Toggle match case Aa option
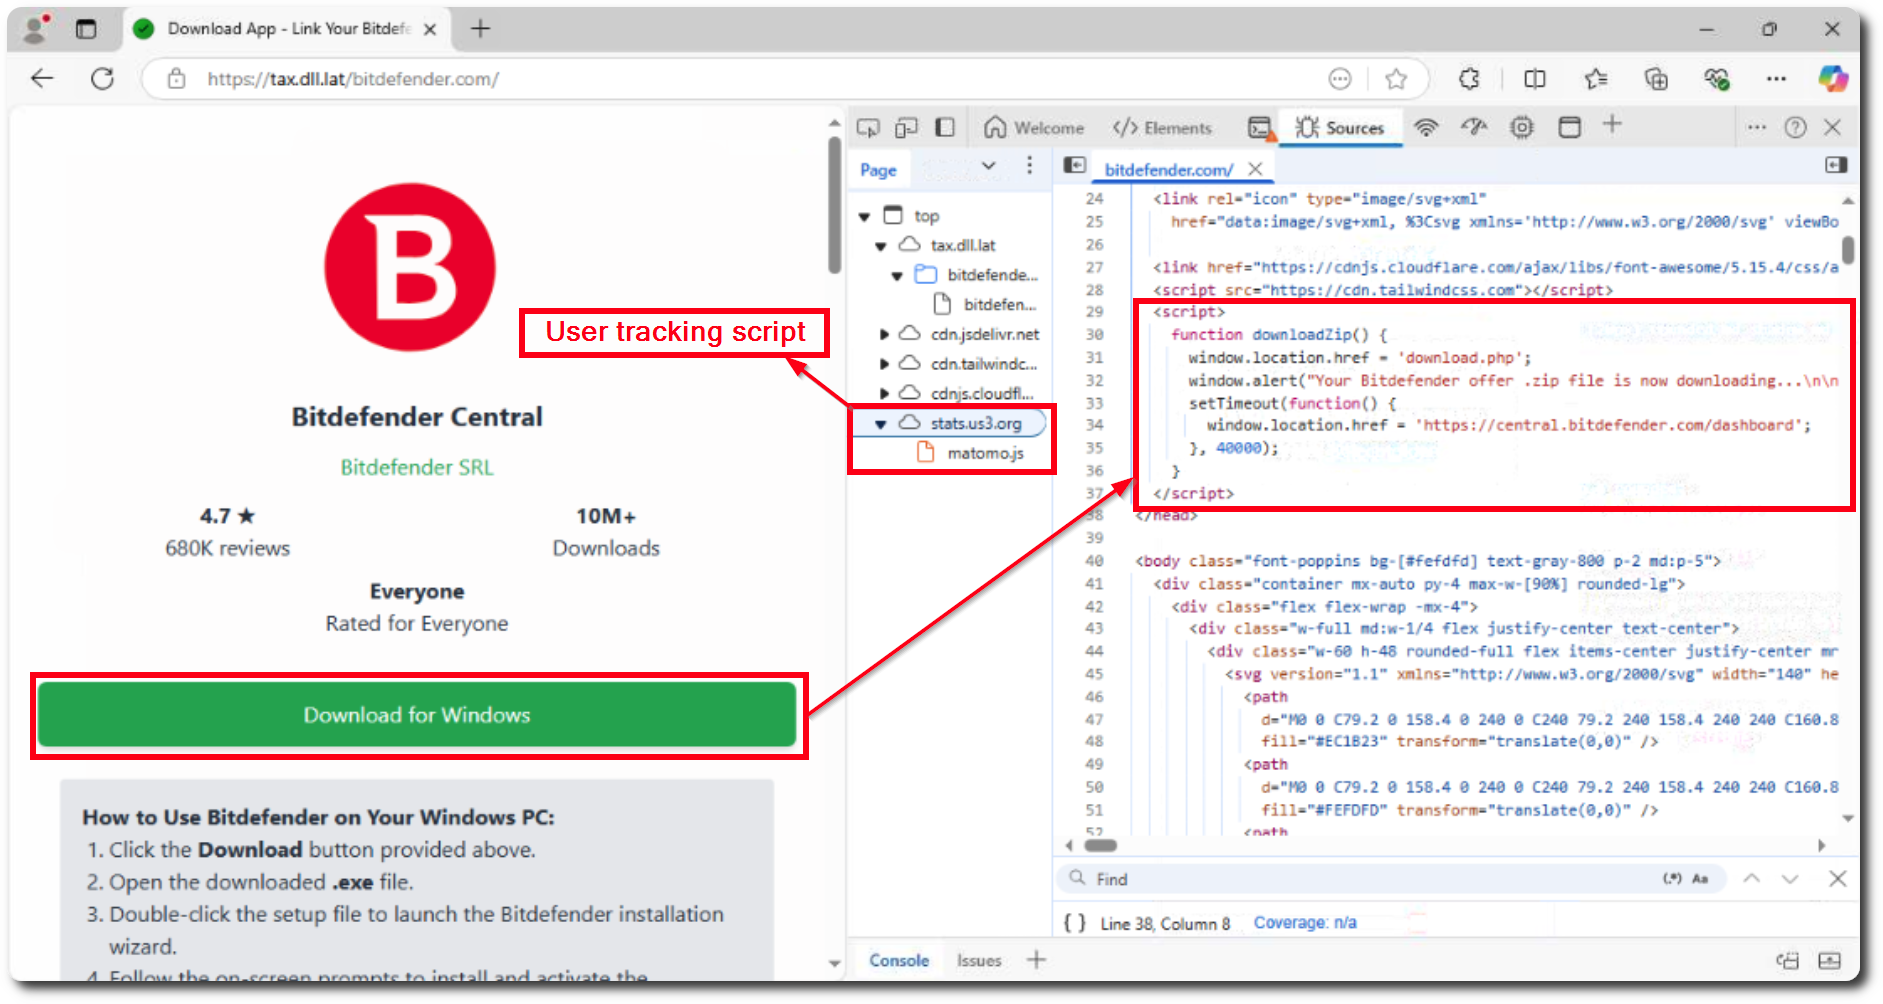Image resolution: width=1883 pixels, height=1004 pixels. coord(1700,879)
